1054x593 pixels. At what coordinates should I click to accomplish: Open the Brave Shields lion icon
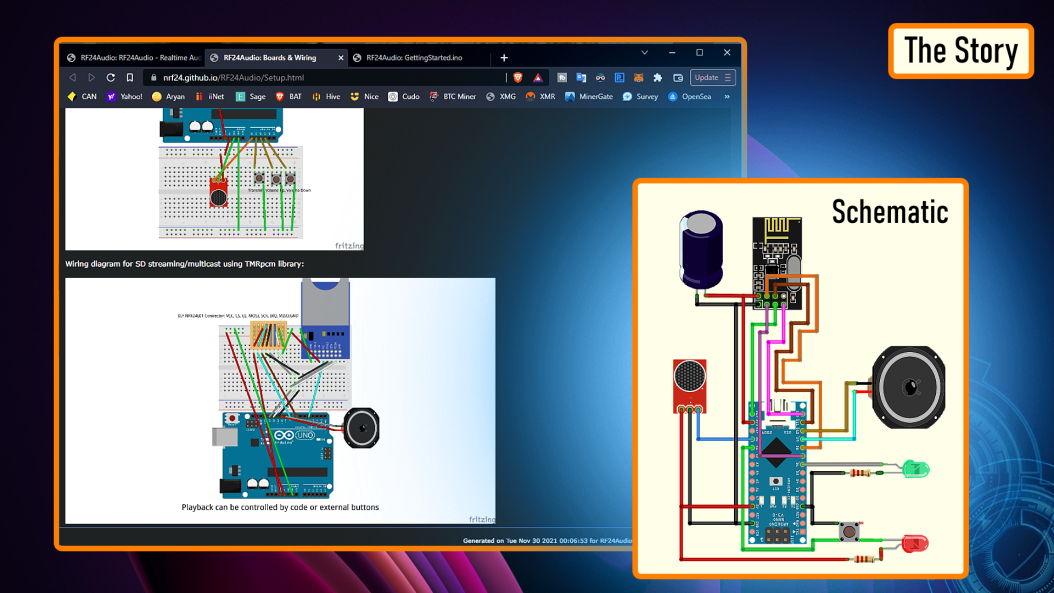pyautogui.click(x=518, y=77)
